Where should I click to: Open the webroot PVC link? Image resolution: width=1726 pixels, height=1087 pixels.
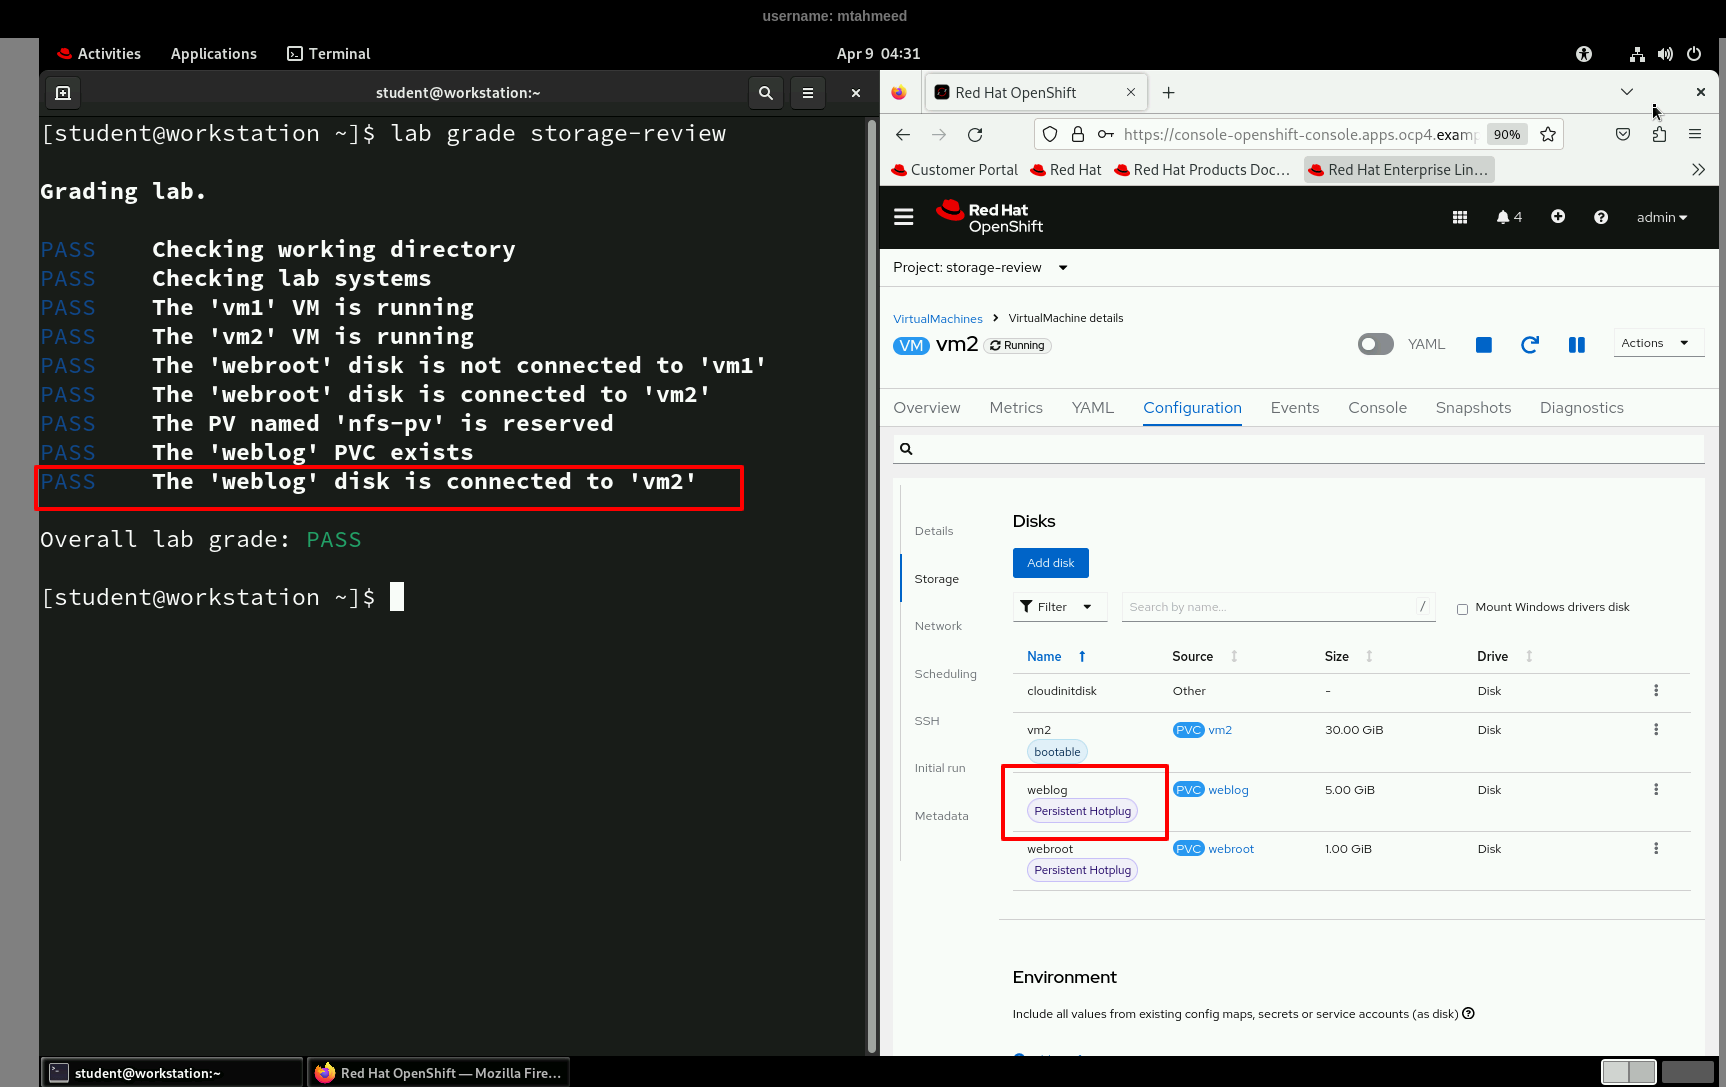click(x=1231, y=849)
